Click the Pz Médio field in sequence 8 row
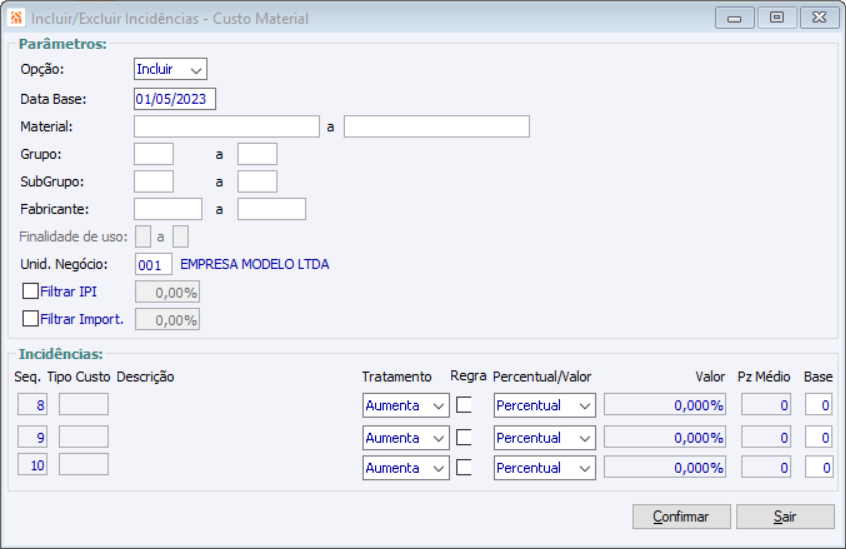Screen dimensions: 846x549 point(766,405)
